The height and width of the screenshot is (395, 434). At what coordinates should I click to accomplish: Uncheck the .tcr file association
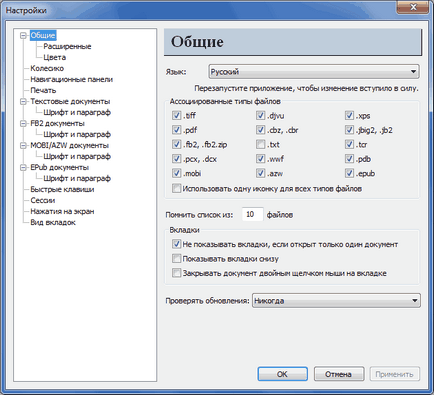[349, 144]
